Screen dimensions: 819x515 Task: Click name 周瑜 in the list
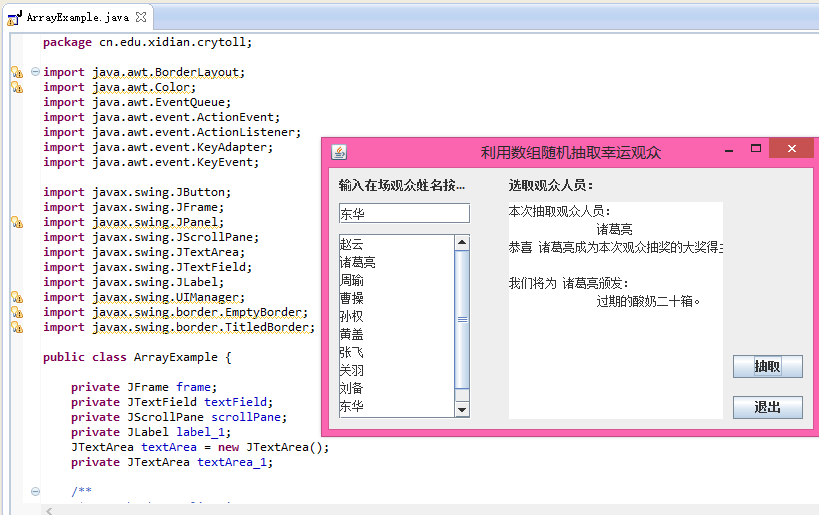point(352,280)
